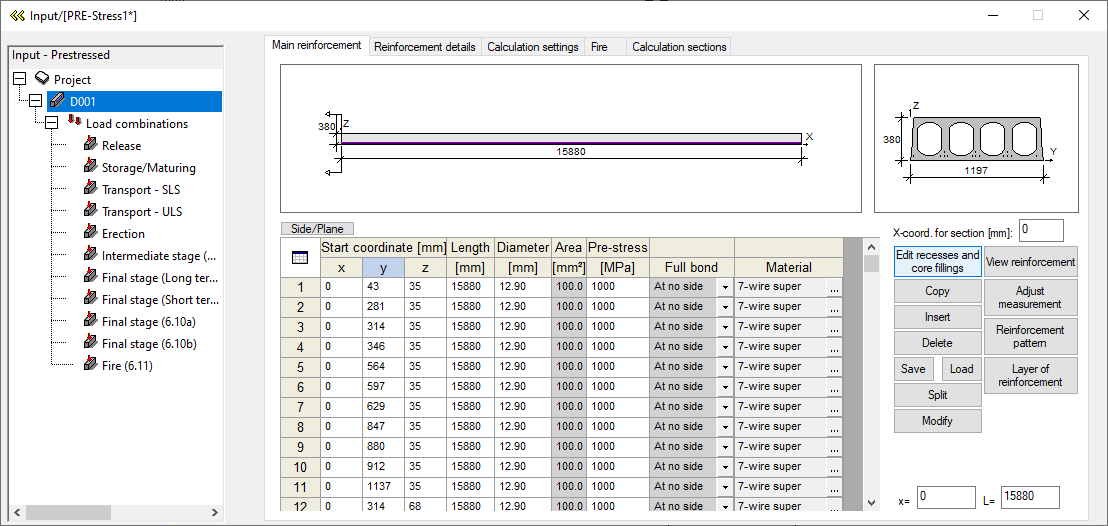Switch to the Calculation sections tab
This screenshot has height=526, width=1108.
679,47
